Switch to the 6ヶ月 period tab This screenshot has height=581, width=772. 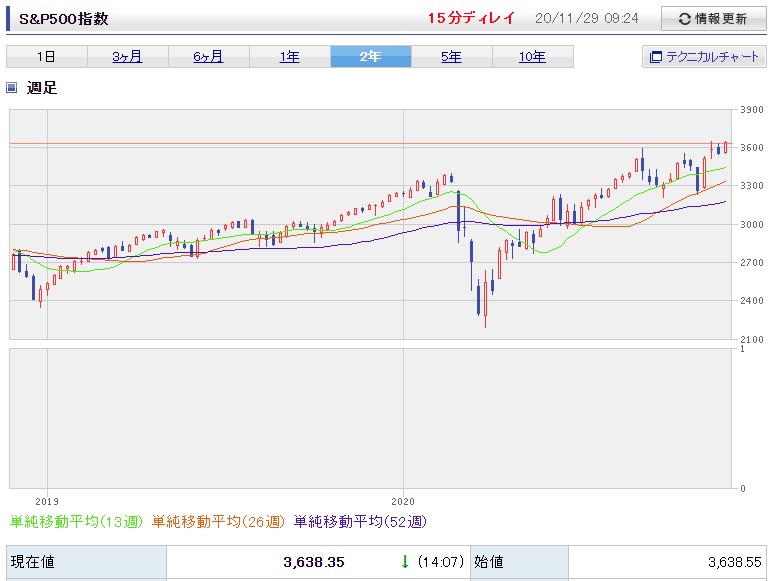click(208, 57)
